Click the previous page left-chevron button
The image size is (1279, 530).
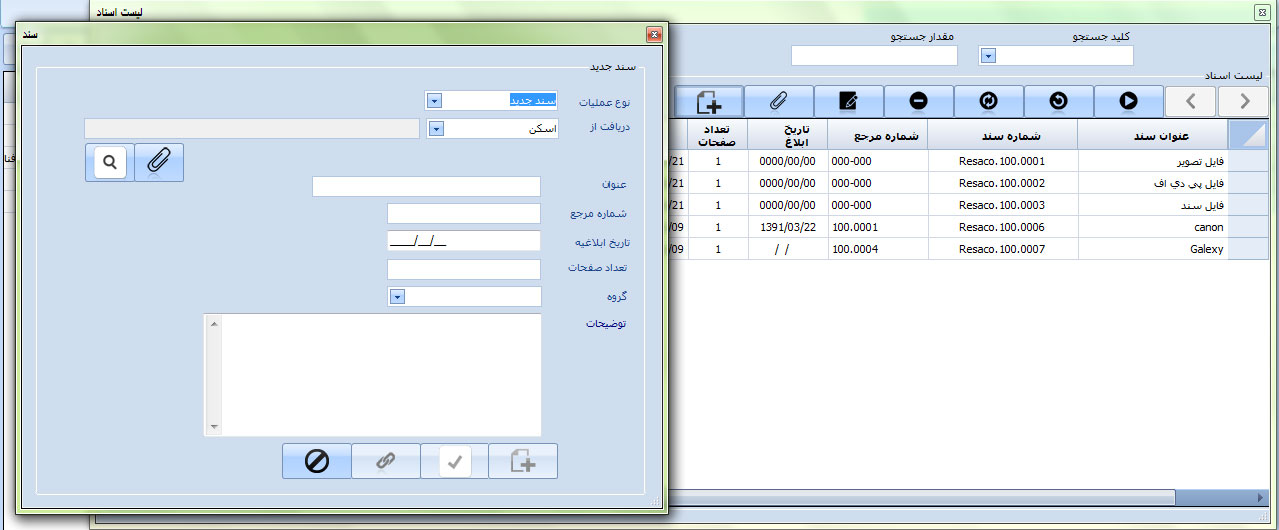click(x=1191, y=100)
